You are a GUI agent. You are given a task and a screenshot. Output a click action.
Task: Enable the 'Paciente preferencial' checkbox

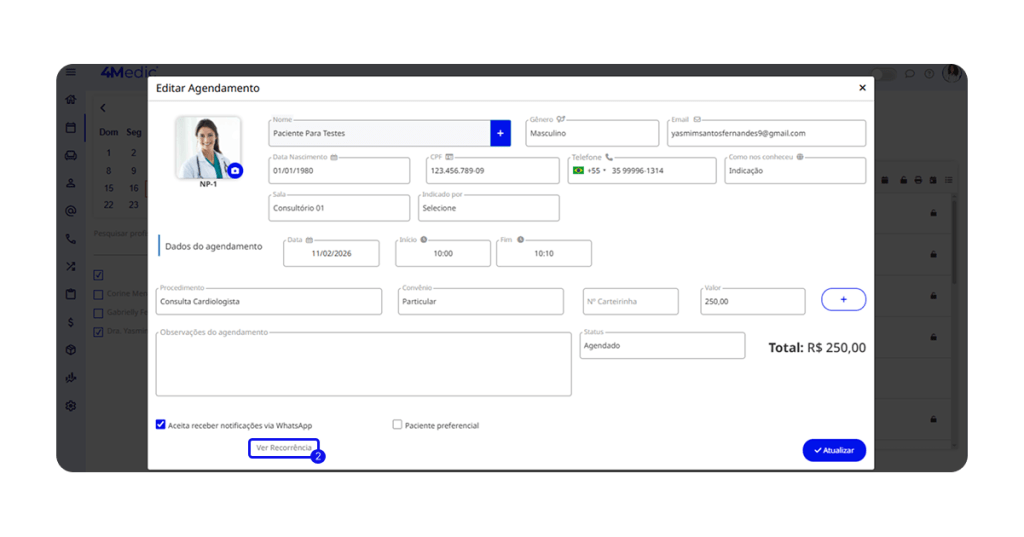coord(397,424)
